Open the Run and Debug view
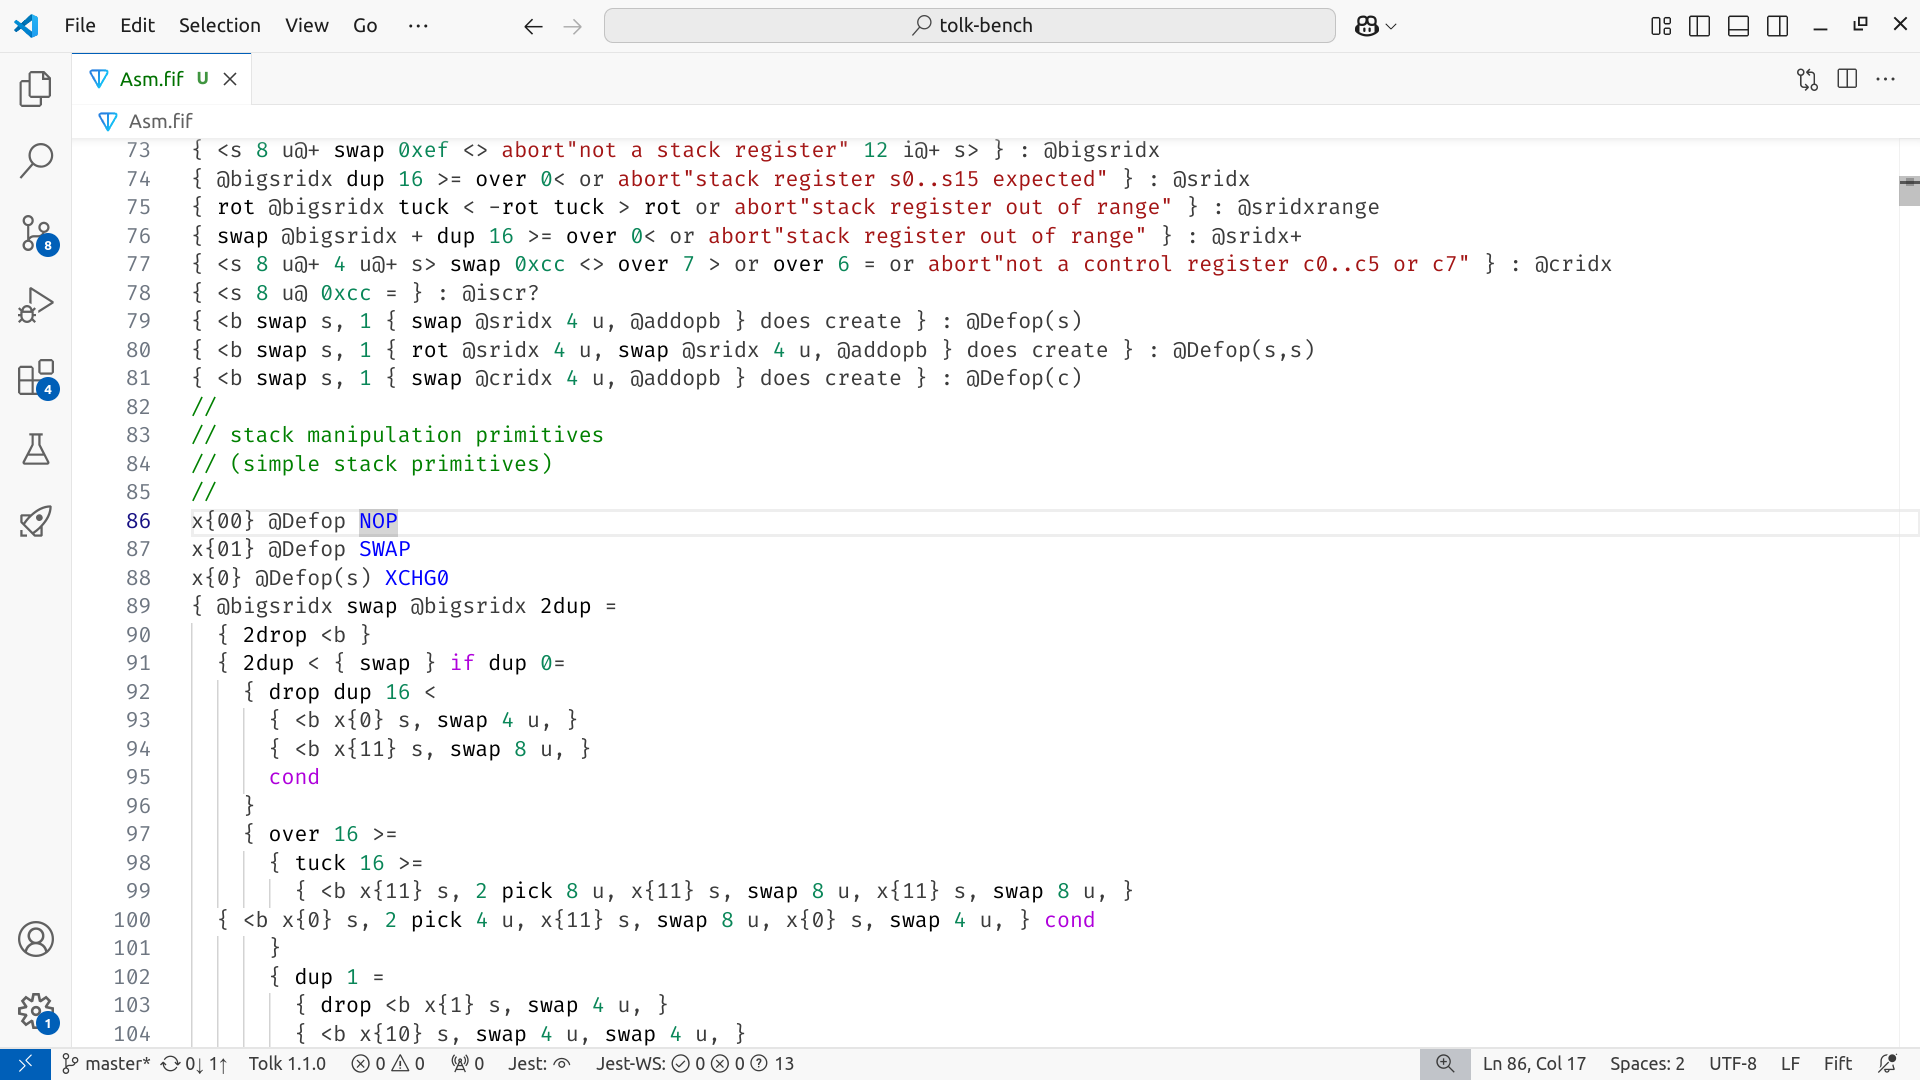Viewport: 1920px width, 1080px height. coord(36,305)
